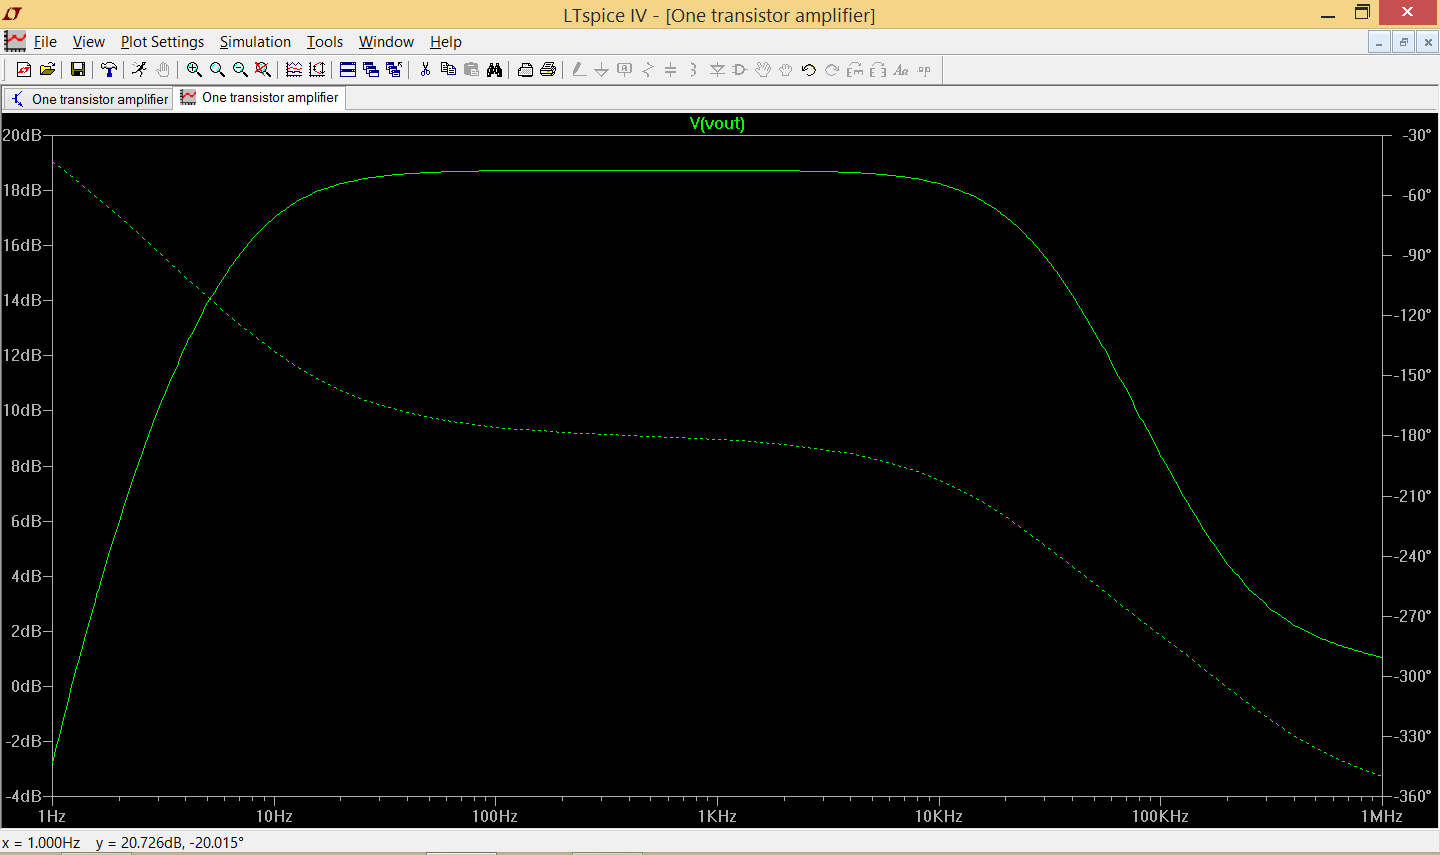Click the Cut scissors icon
The height and width of the screenshot is (855, 1440).
[425, 69]
